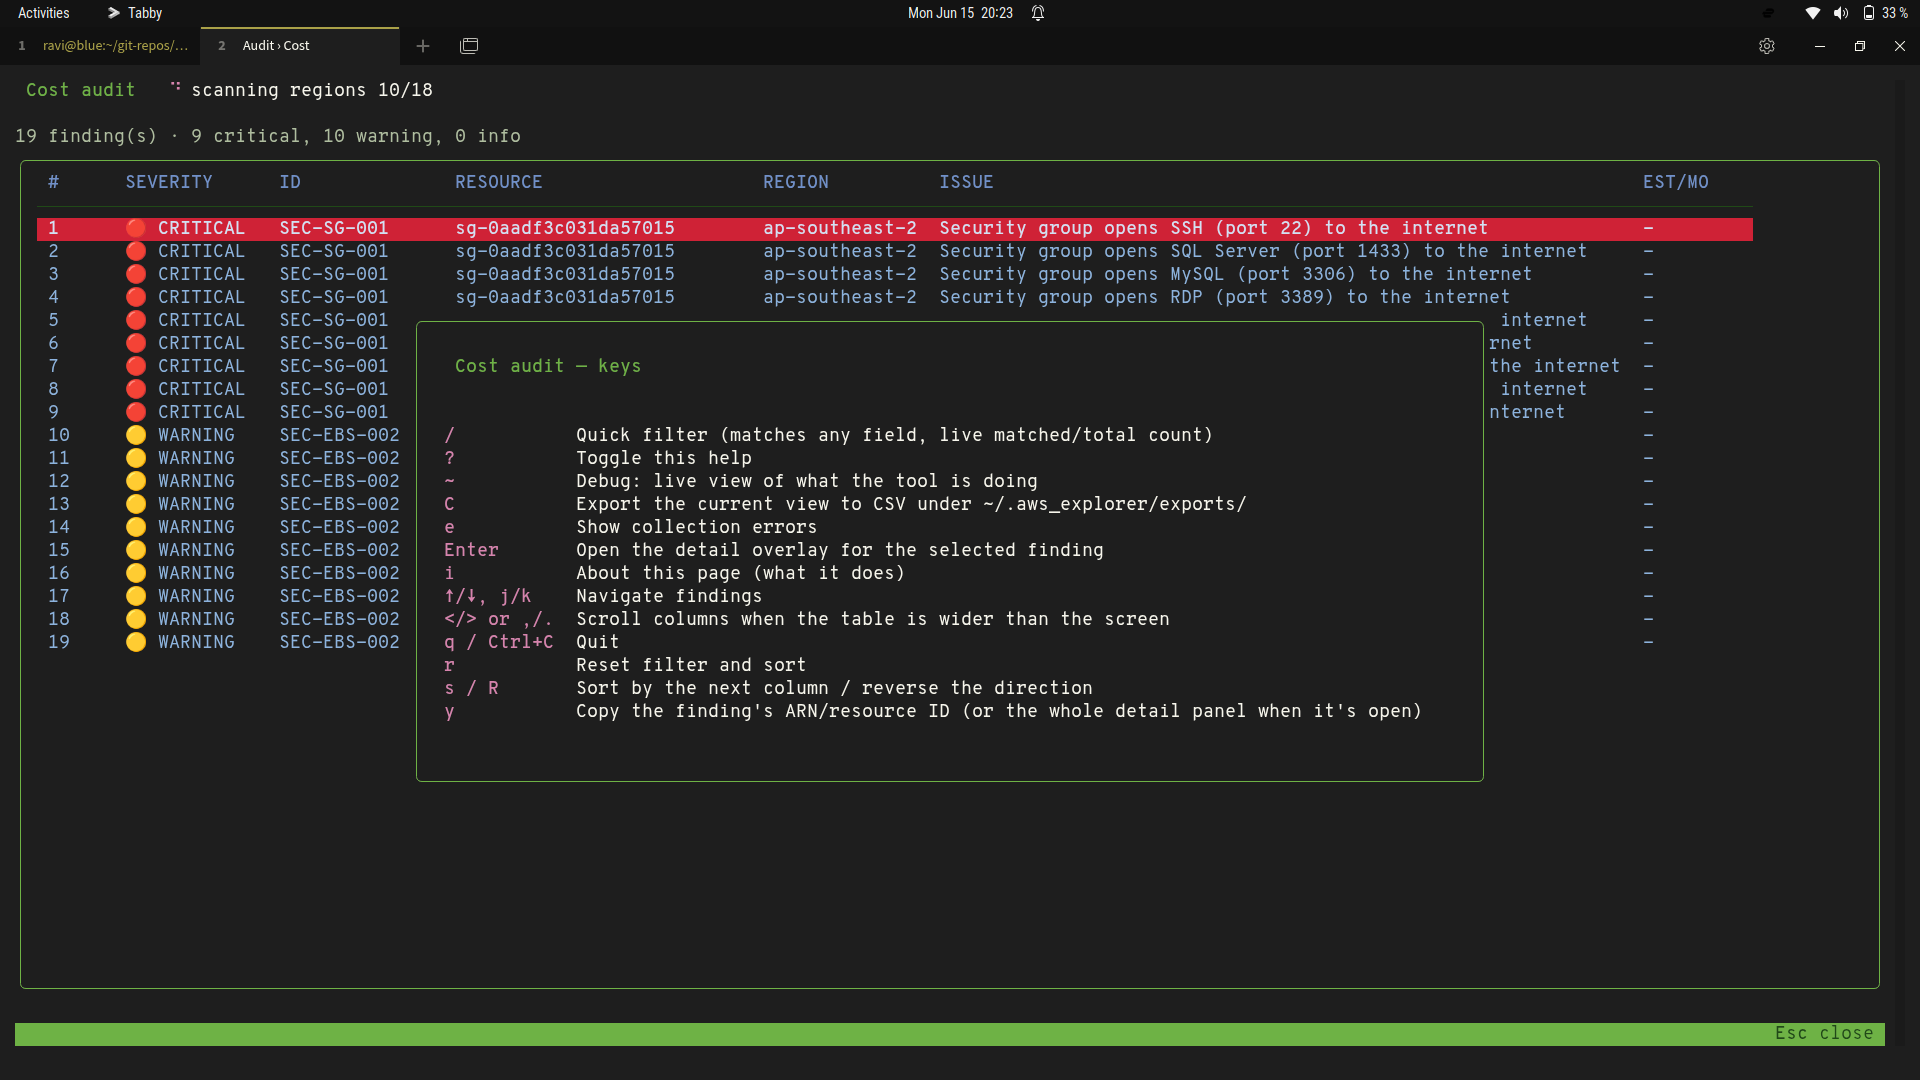Select the RDP port 3389 issue text
This screenshot has height=1080, width=1920.
click(x=1224, y=297)
